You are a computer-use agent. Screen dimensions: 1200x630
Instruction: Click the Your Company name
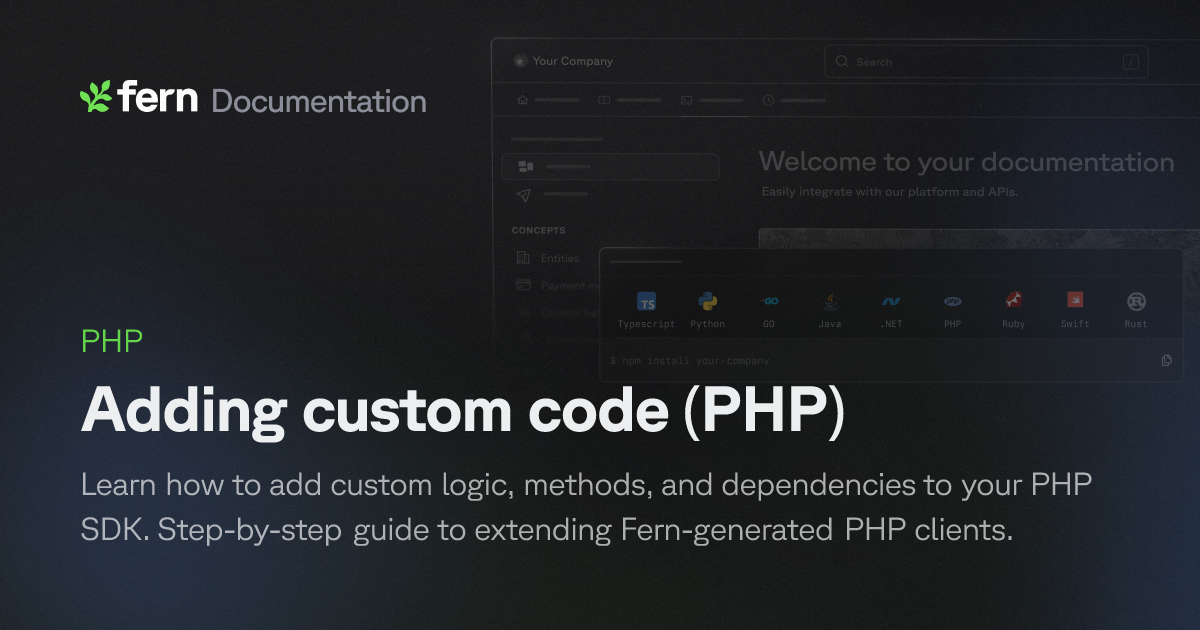[573, 61]
